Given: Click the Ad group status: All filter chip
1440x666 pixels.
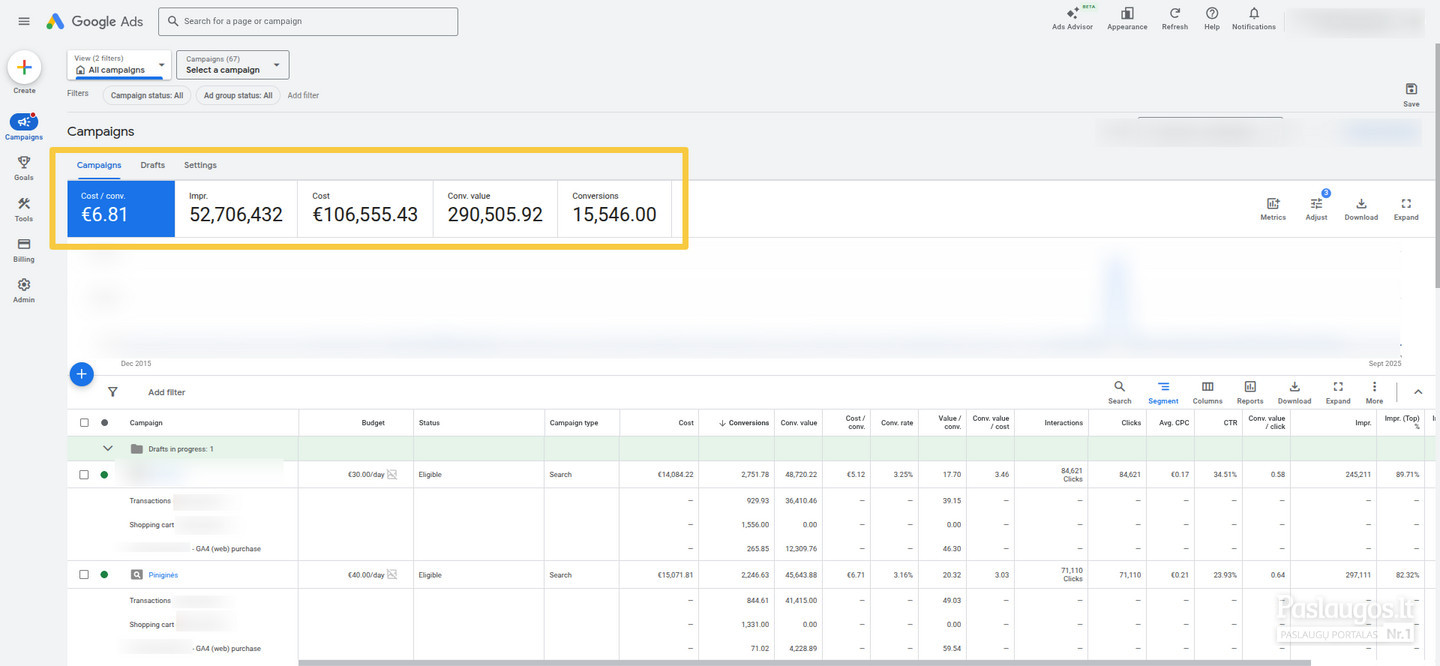Looking at the screenshot, I should coord(238,95).
